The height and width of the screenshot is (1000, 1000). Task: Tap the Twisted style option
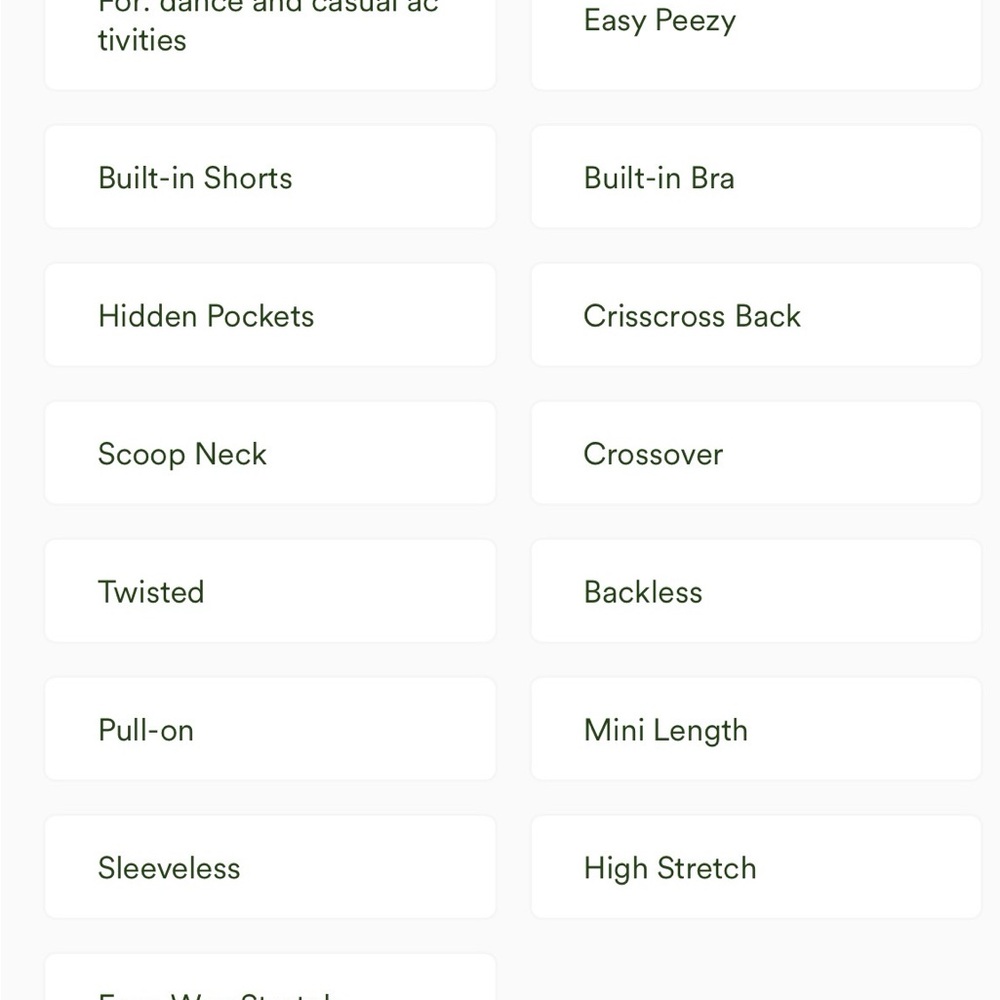270,591
